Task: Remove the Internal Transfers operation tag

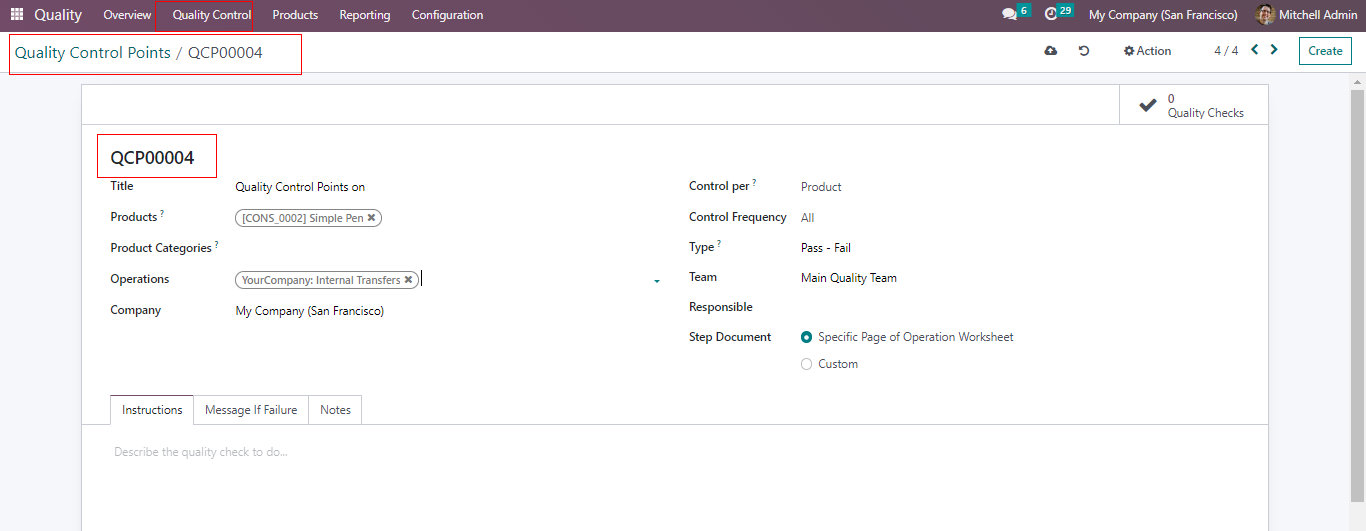Action: [408, 280]
